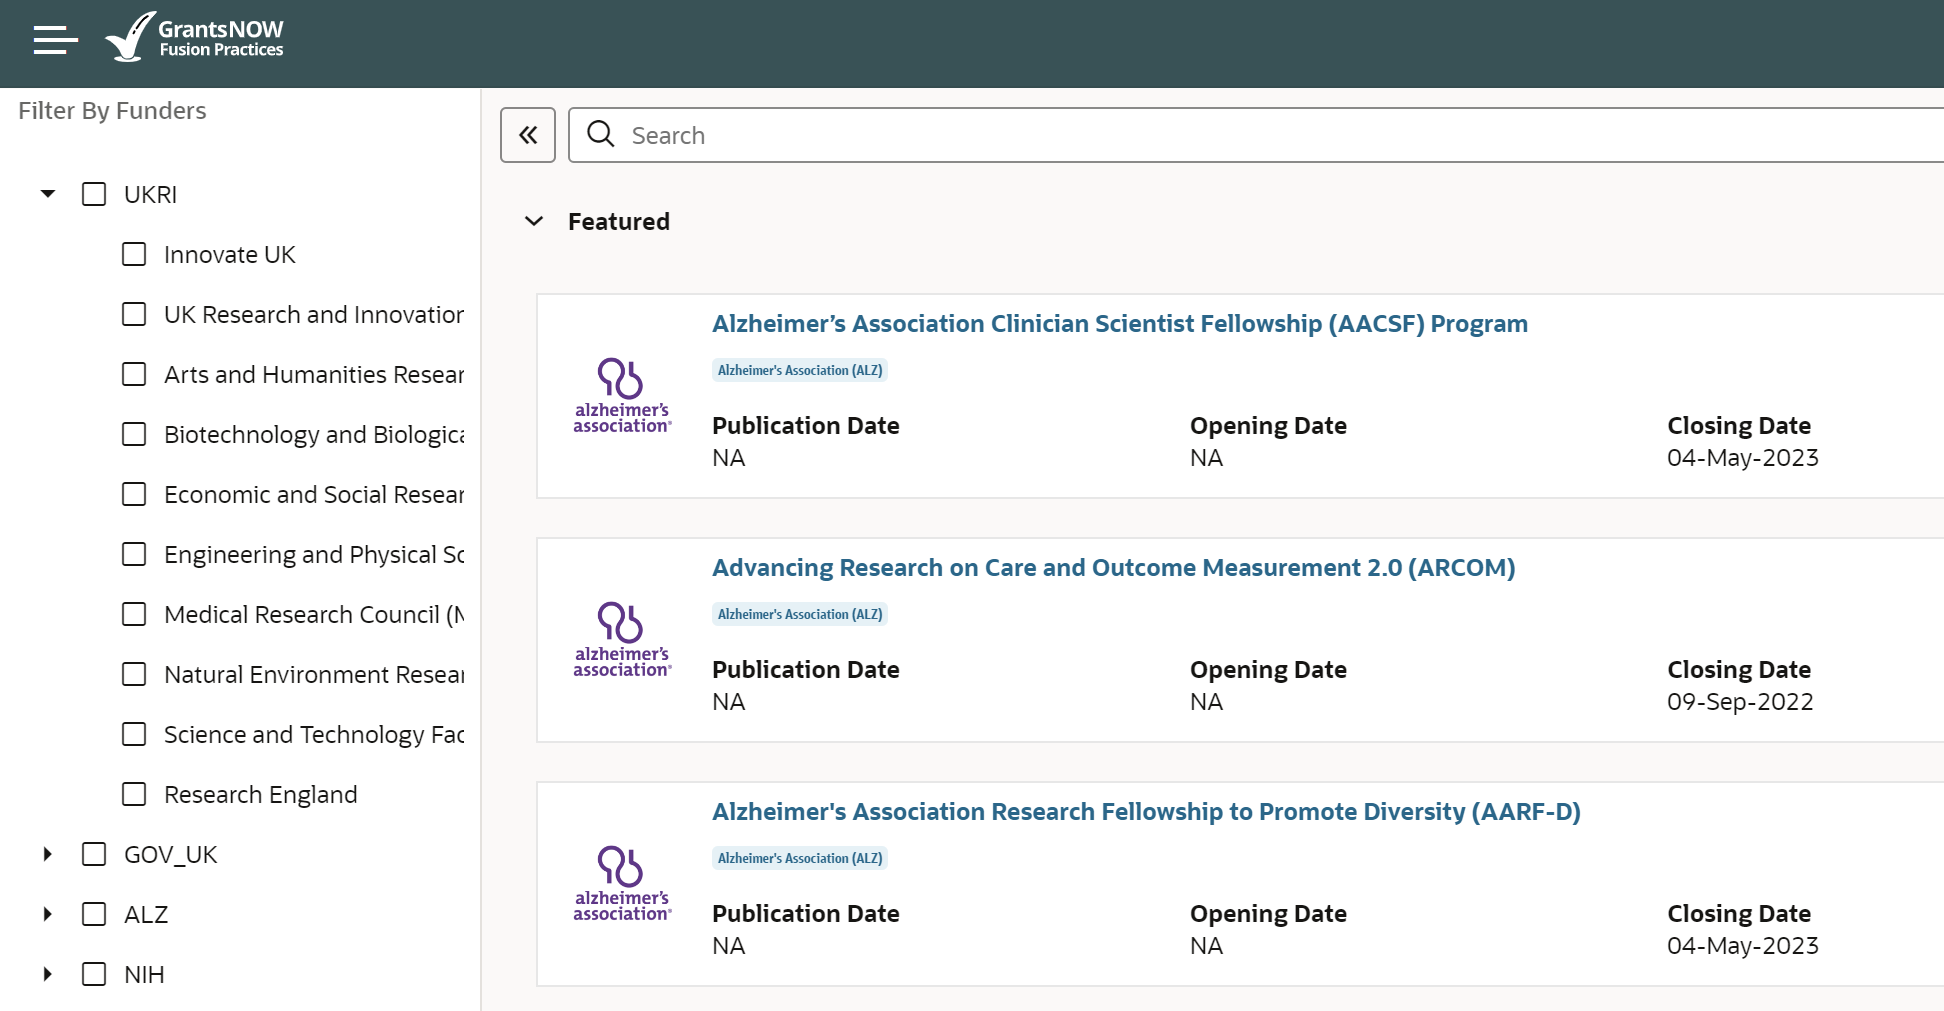Click the GOV_UK label
The image size is (1944, 1011).
tap(171, 854)
